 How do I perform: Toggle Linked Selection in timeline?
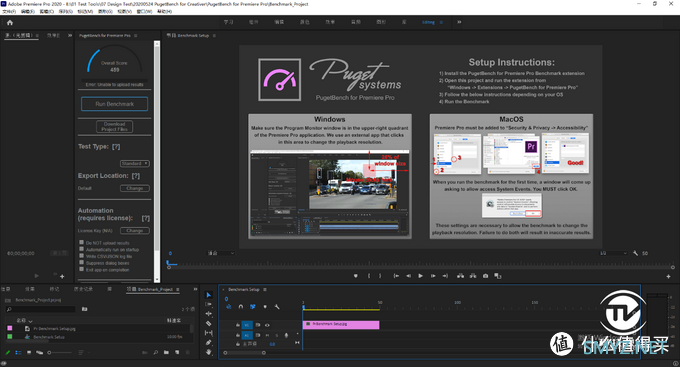pos(253,307)
